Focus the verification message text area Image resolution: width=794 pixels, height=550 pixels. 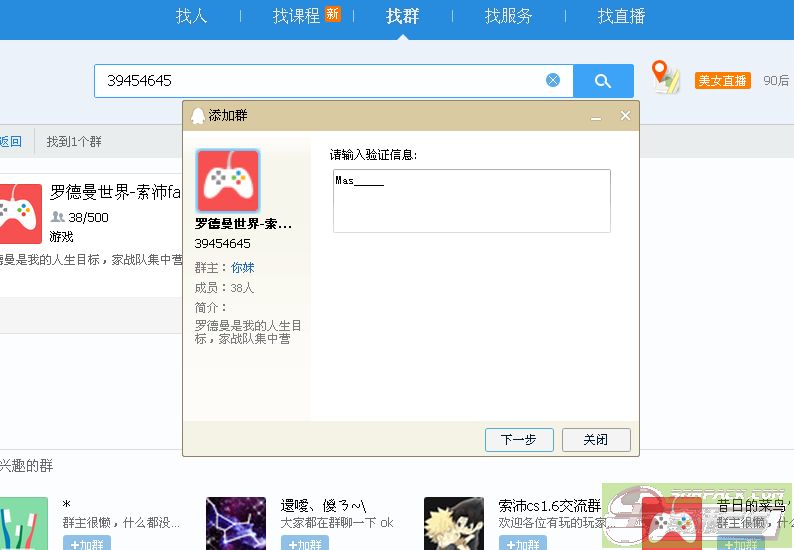tap(471, 201)
